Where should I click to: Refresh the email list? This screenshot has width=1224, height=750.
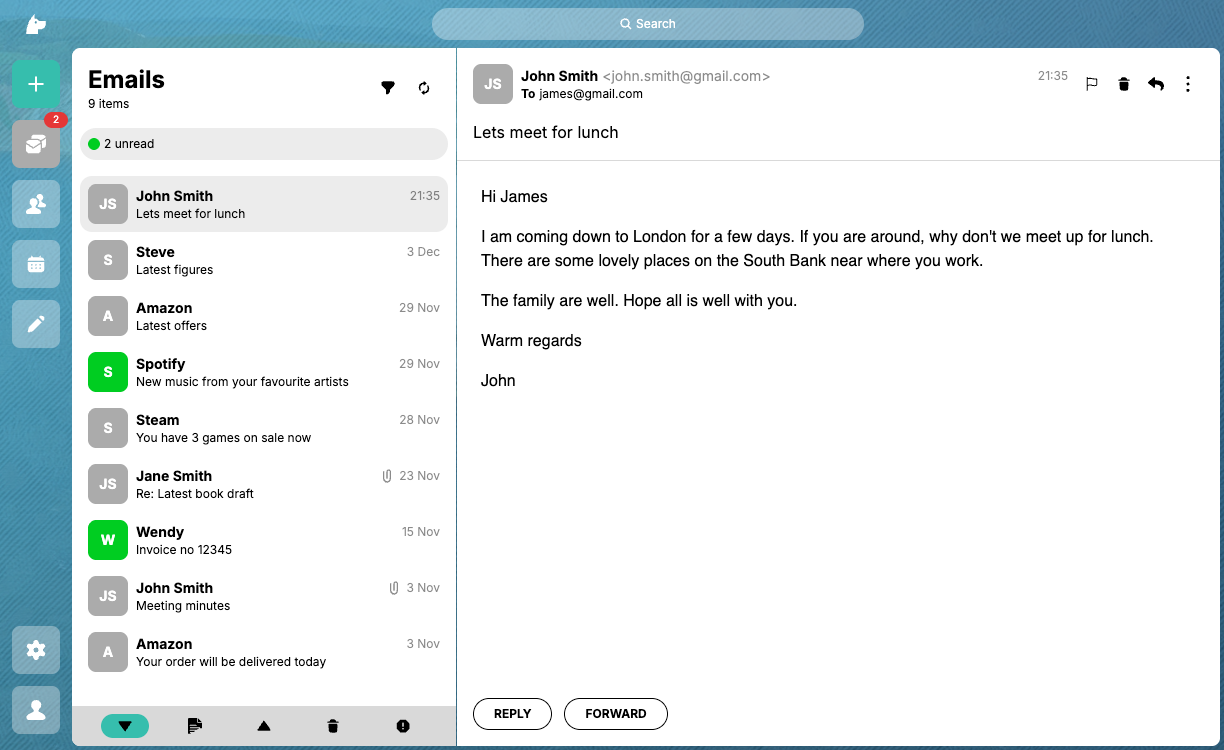(x=424, y=88)
